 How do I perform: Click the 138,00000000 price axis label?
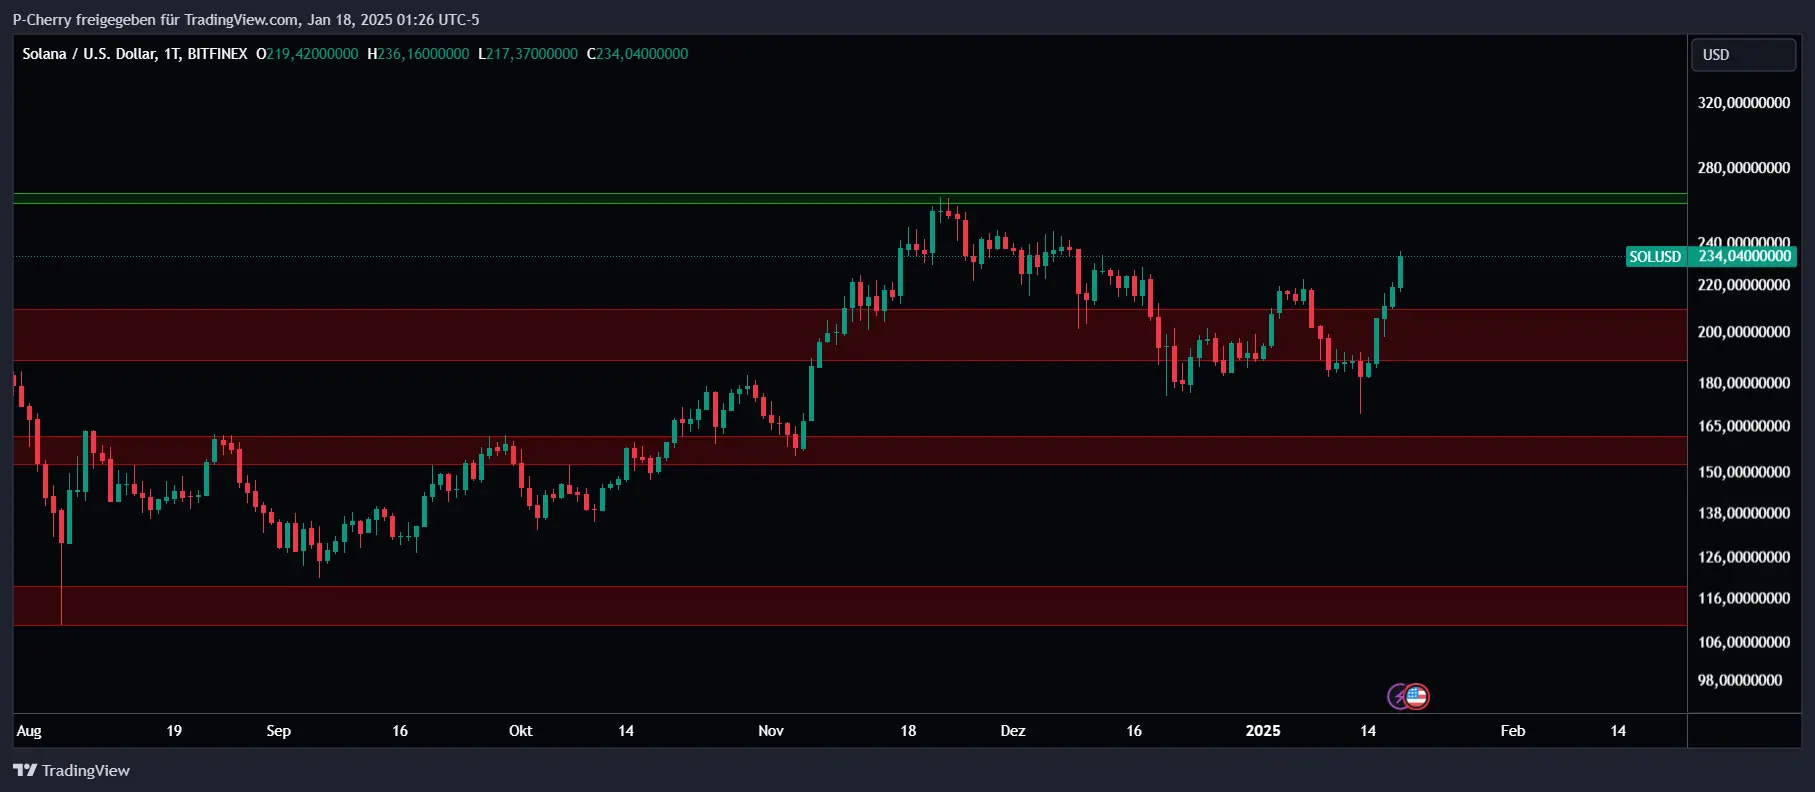tap(1744, 513)
